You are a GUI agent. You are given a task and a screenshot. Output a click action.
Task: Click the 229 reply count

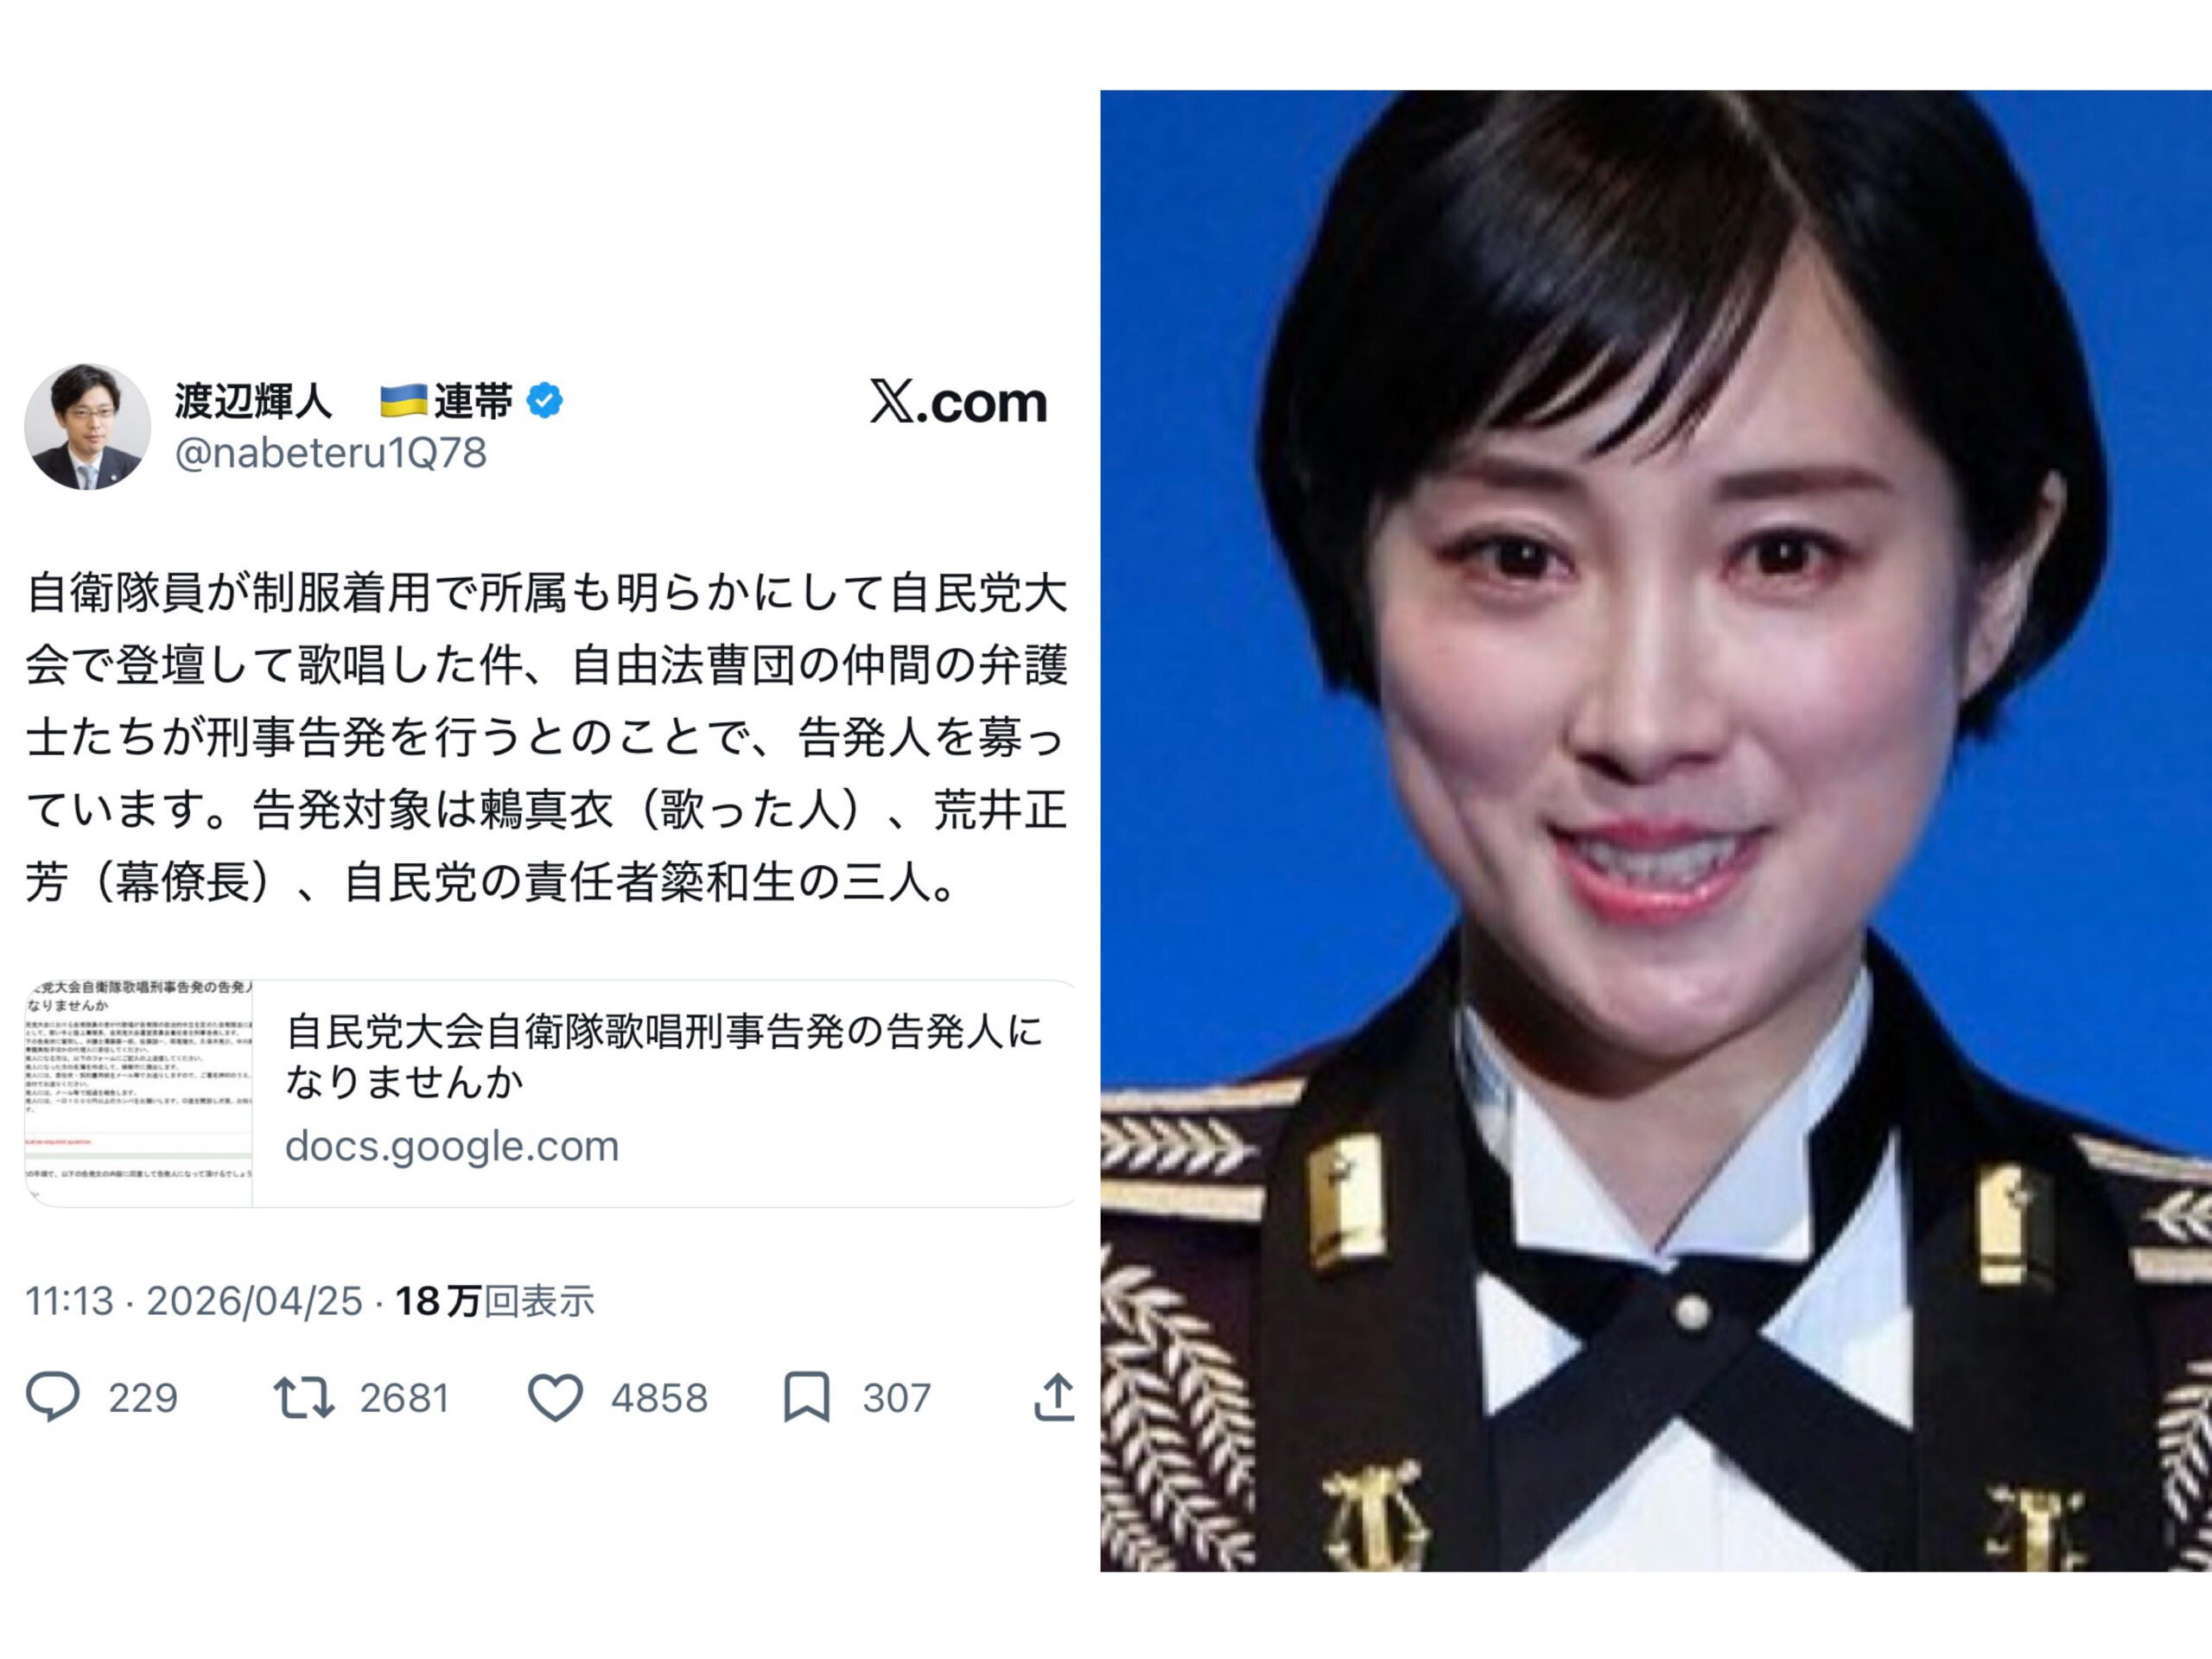pyautogui.click(x=143, y=1398)
